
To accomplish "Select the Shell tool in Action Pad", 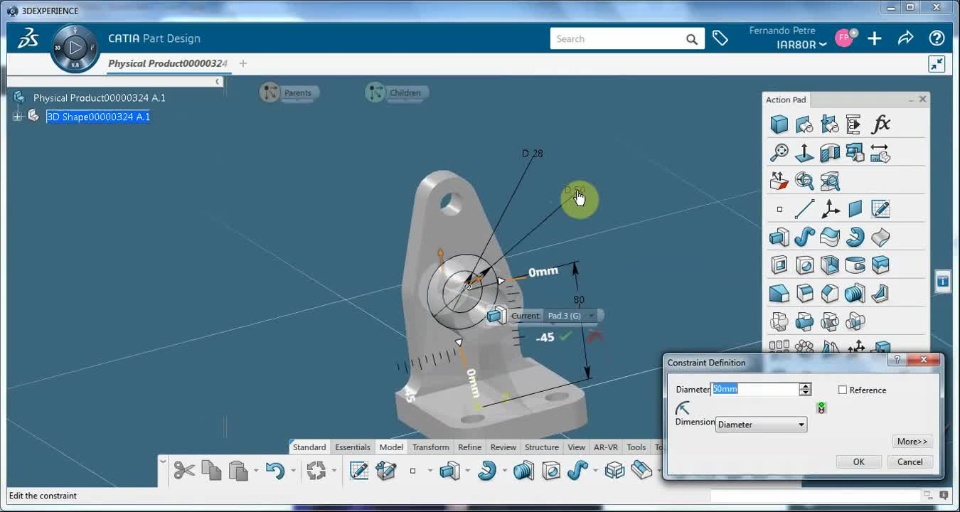I will [830, 265].
